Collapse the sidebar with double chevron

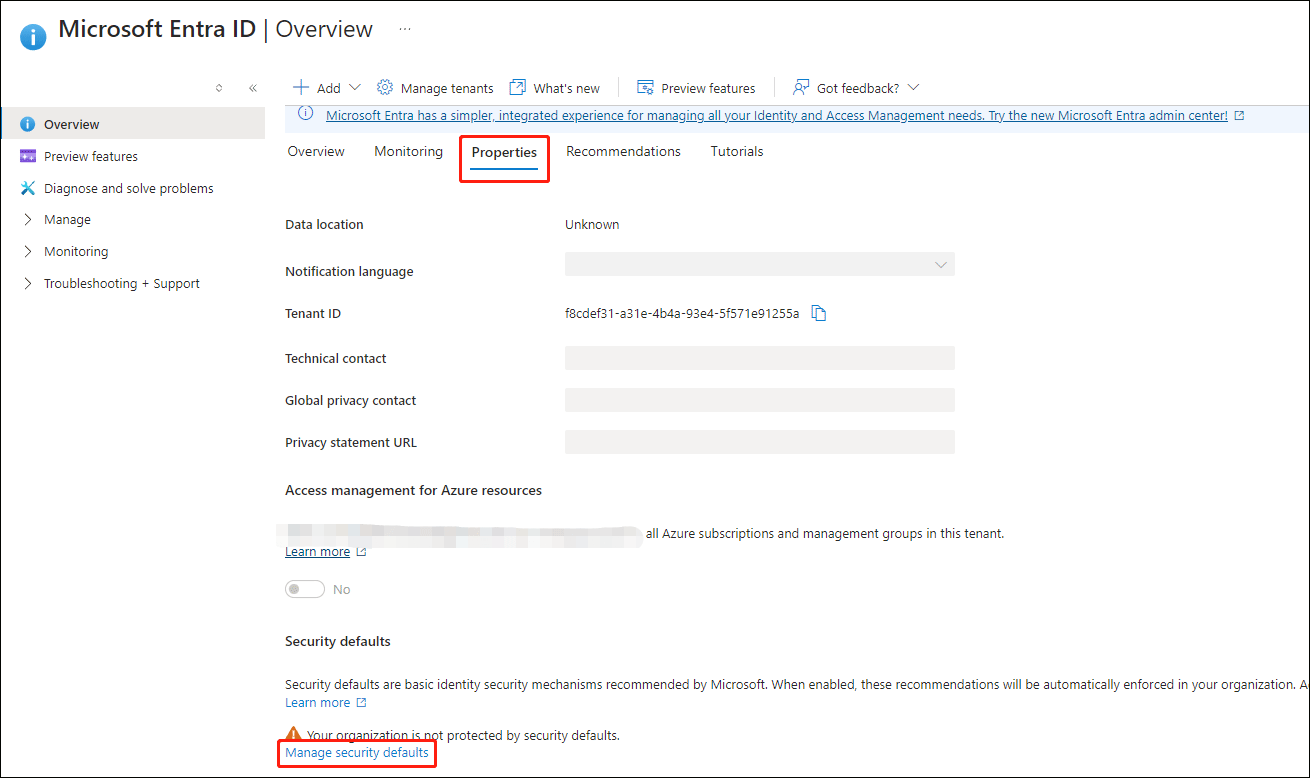[253, 88]
